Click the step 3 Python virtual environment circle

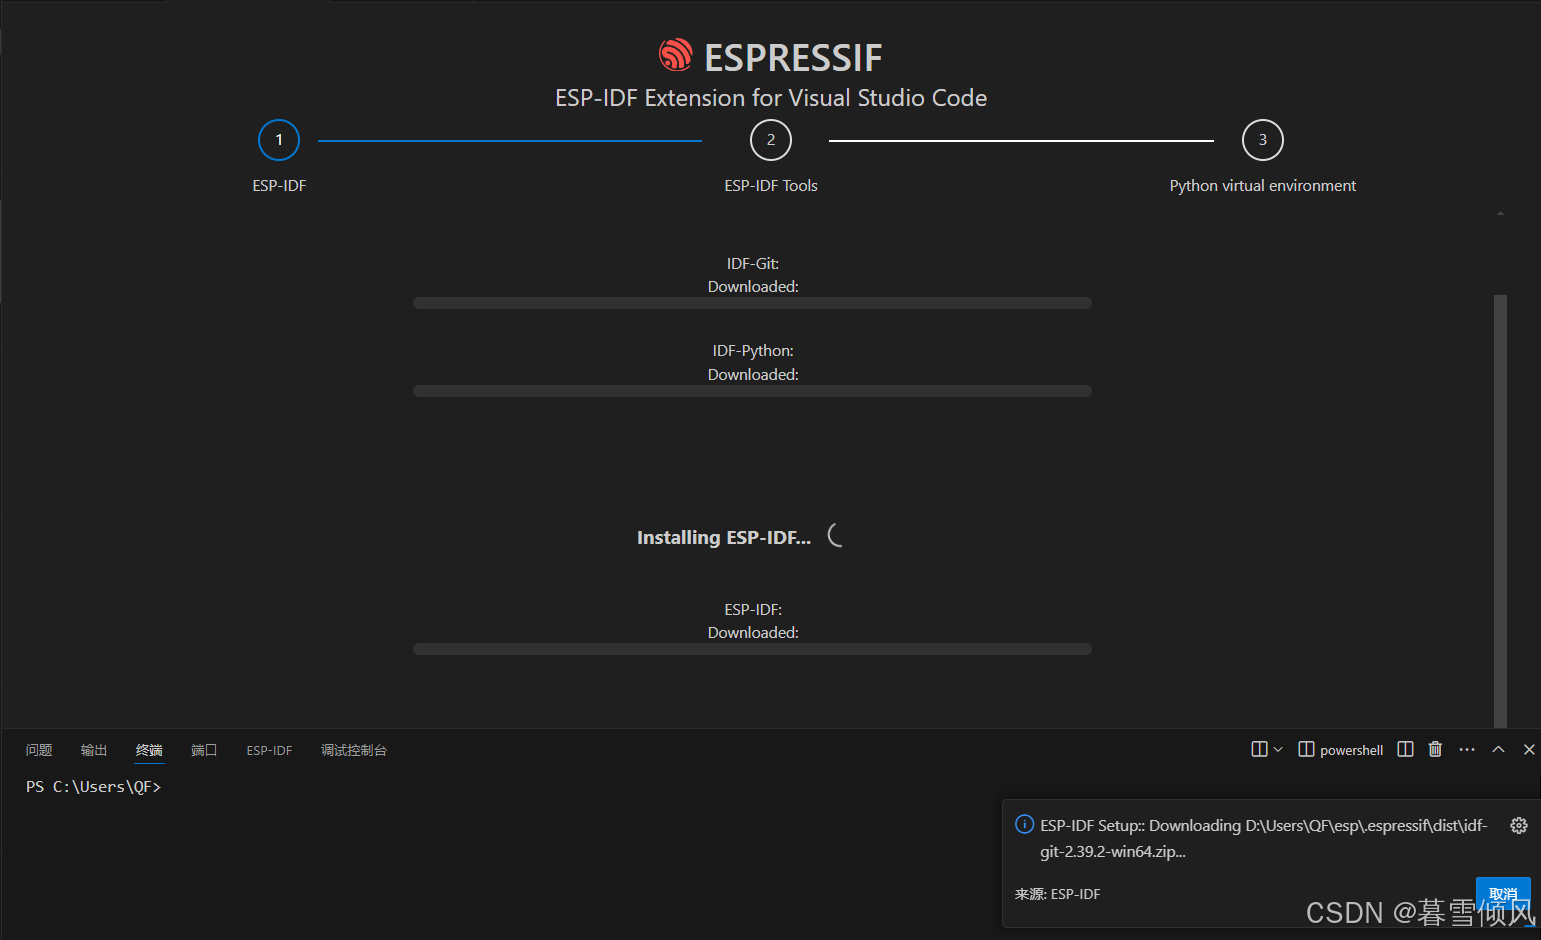[1263, 140]
